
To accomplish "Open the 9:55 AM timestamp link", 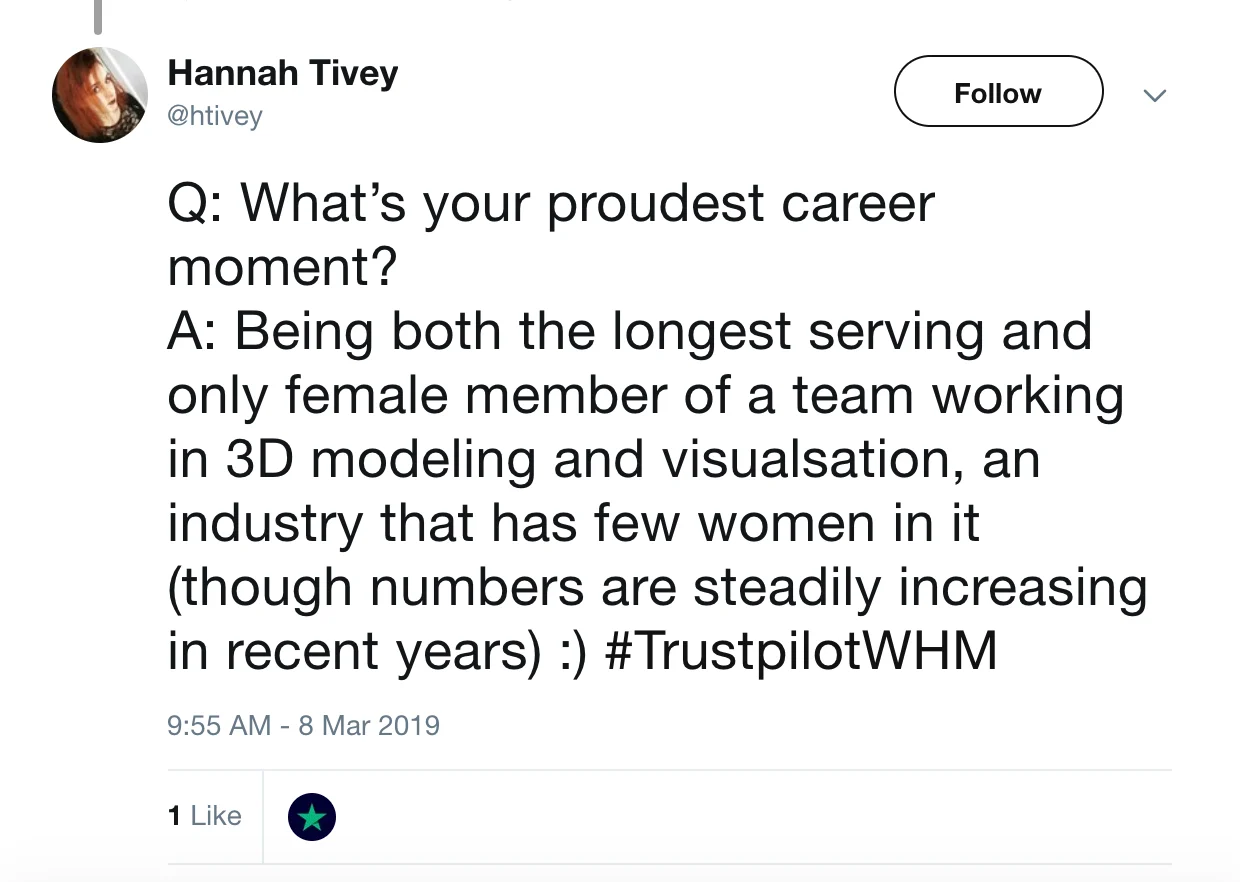I will [x=219, y=725].
